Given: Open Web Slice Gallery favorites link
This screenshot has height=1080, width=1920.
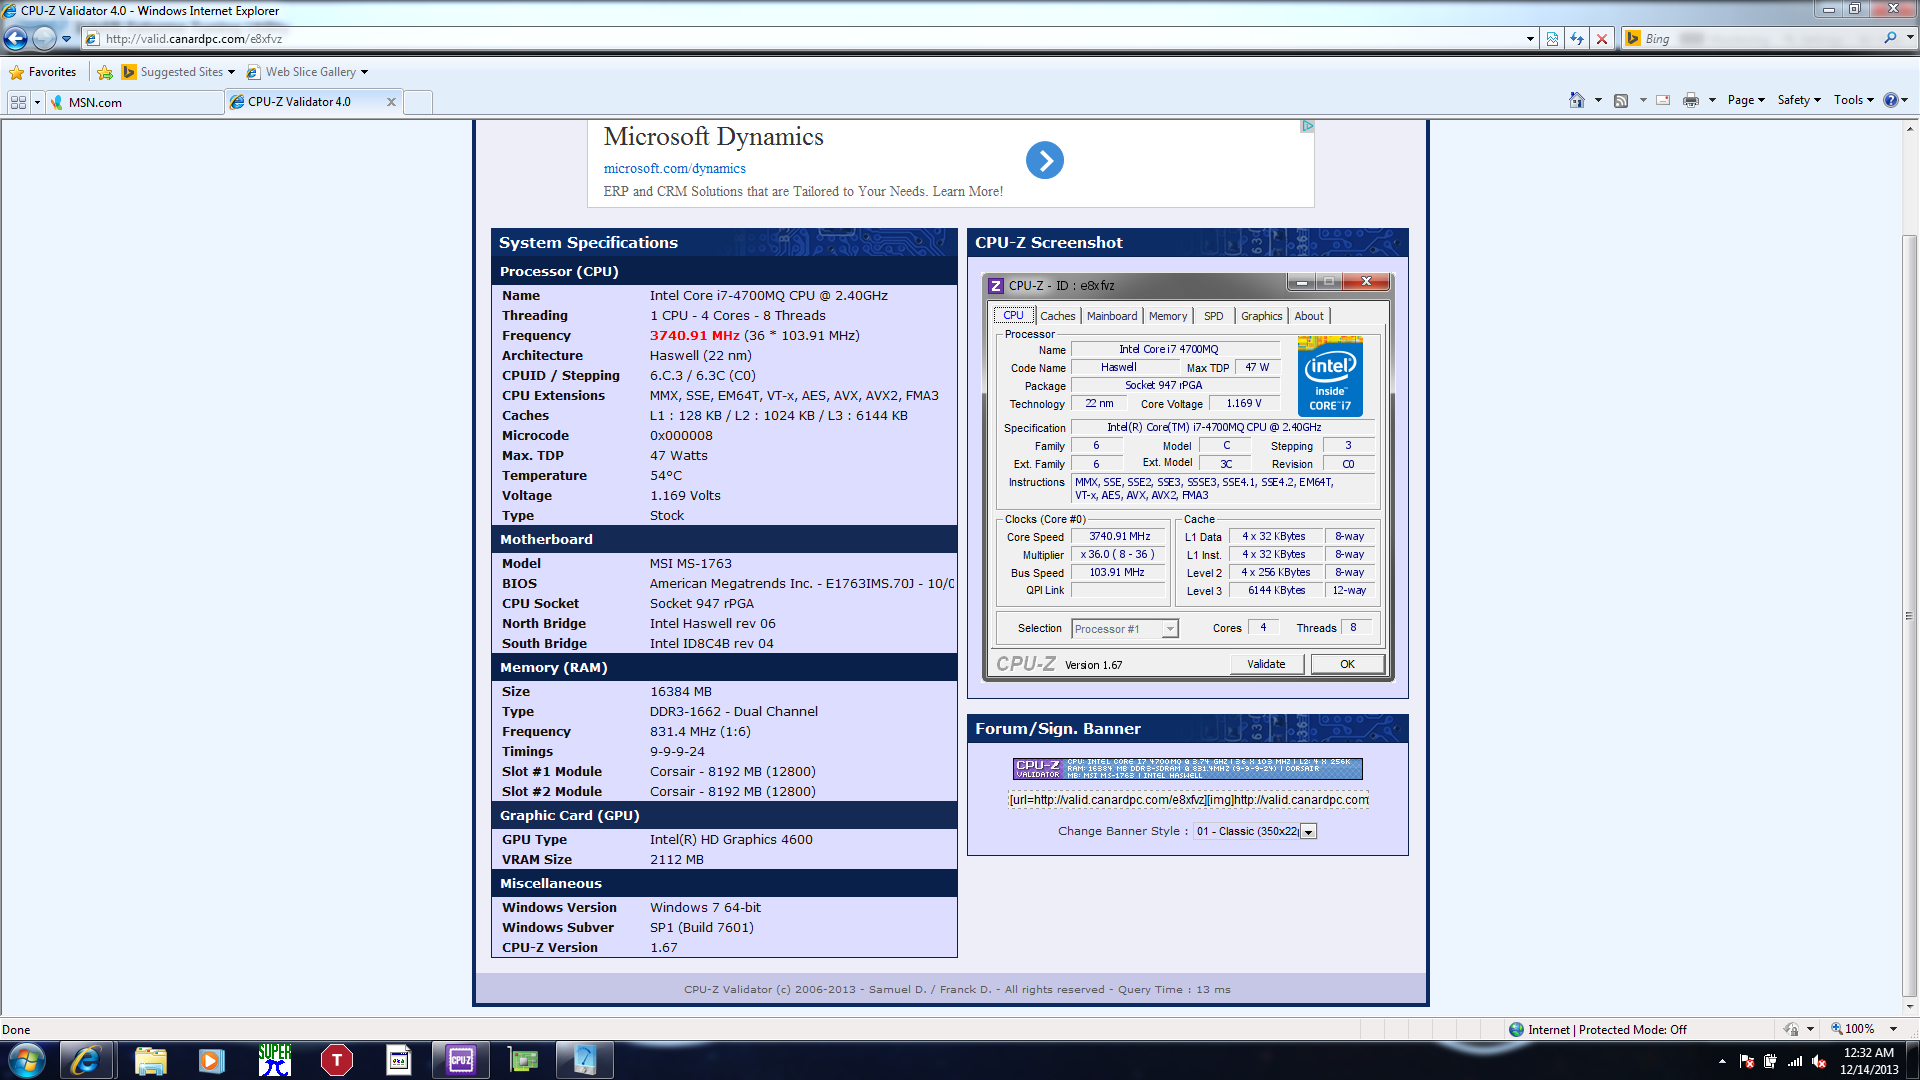Looking at the screenshot, I should pos(307,72).
